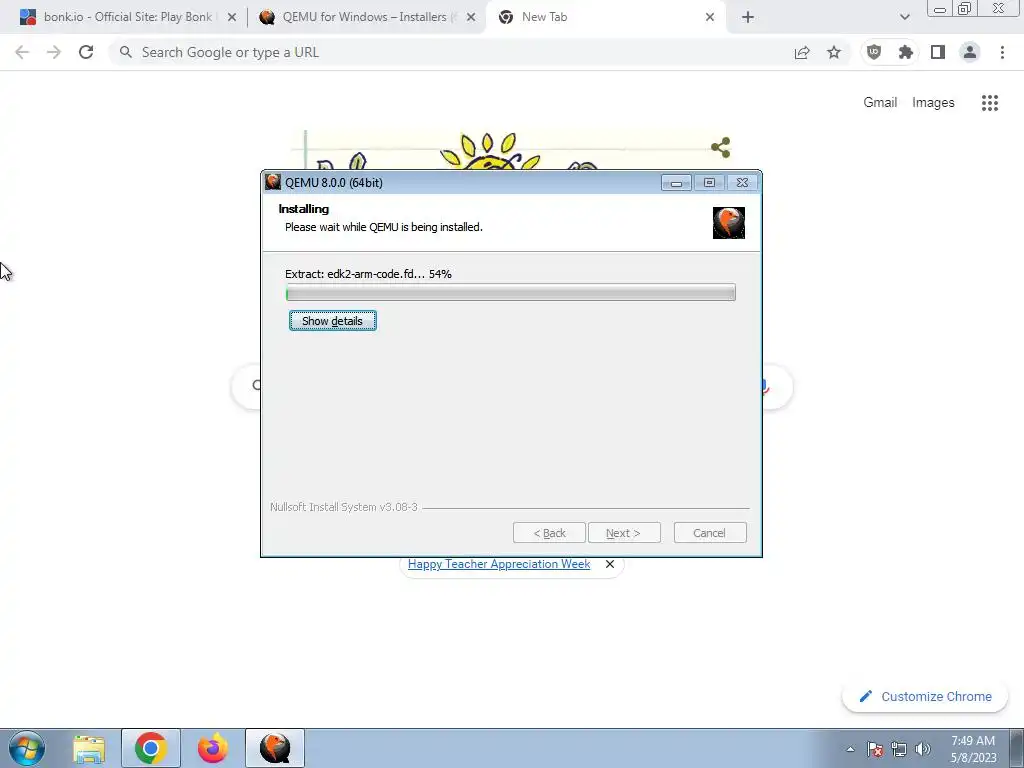
Task: Click the QEMU installer taskbar icon
Action: [275, 748]
